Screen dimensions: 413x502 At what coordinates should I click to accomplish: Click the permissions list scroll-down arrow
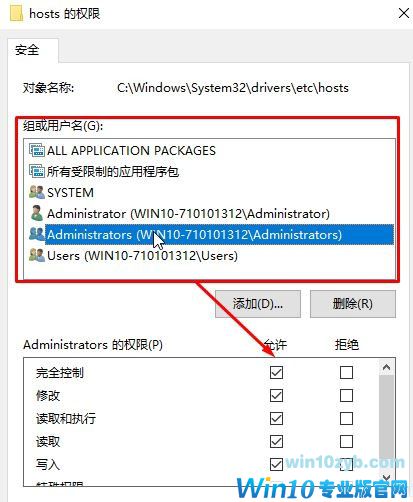click(386, 477)
